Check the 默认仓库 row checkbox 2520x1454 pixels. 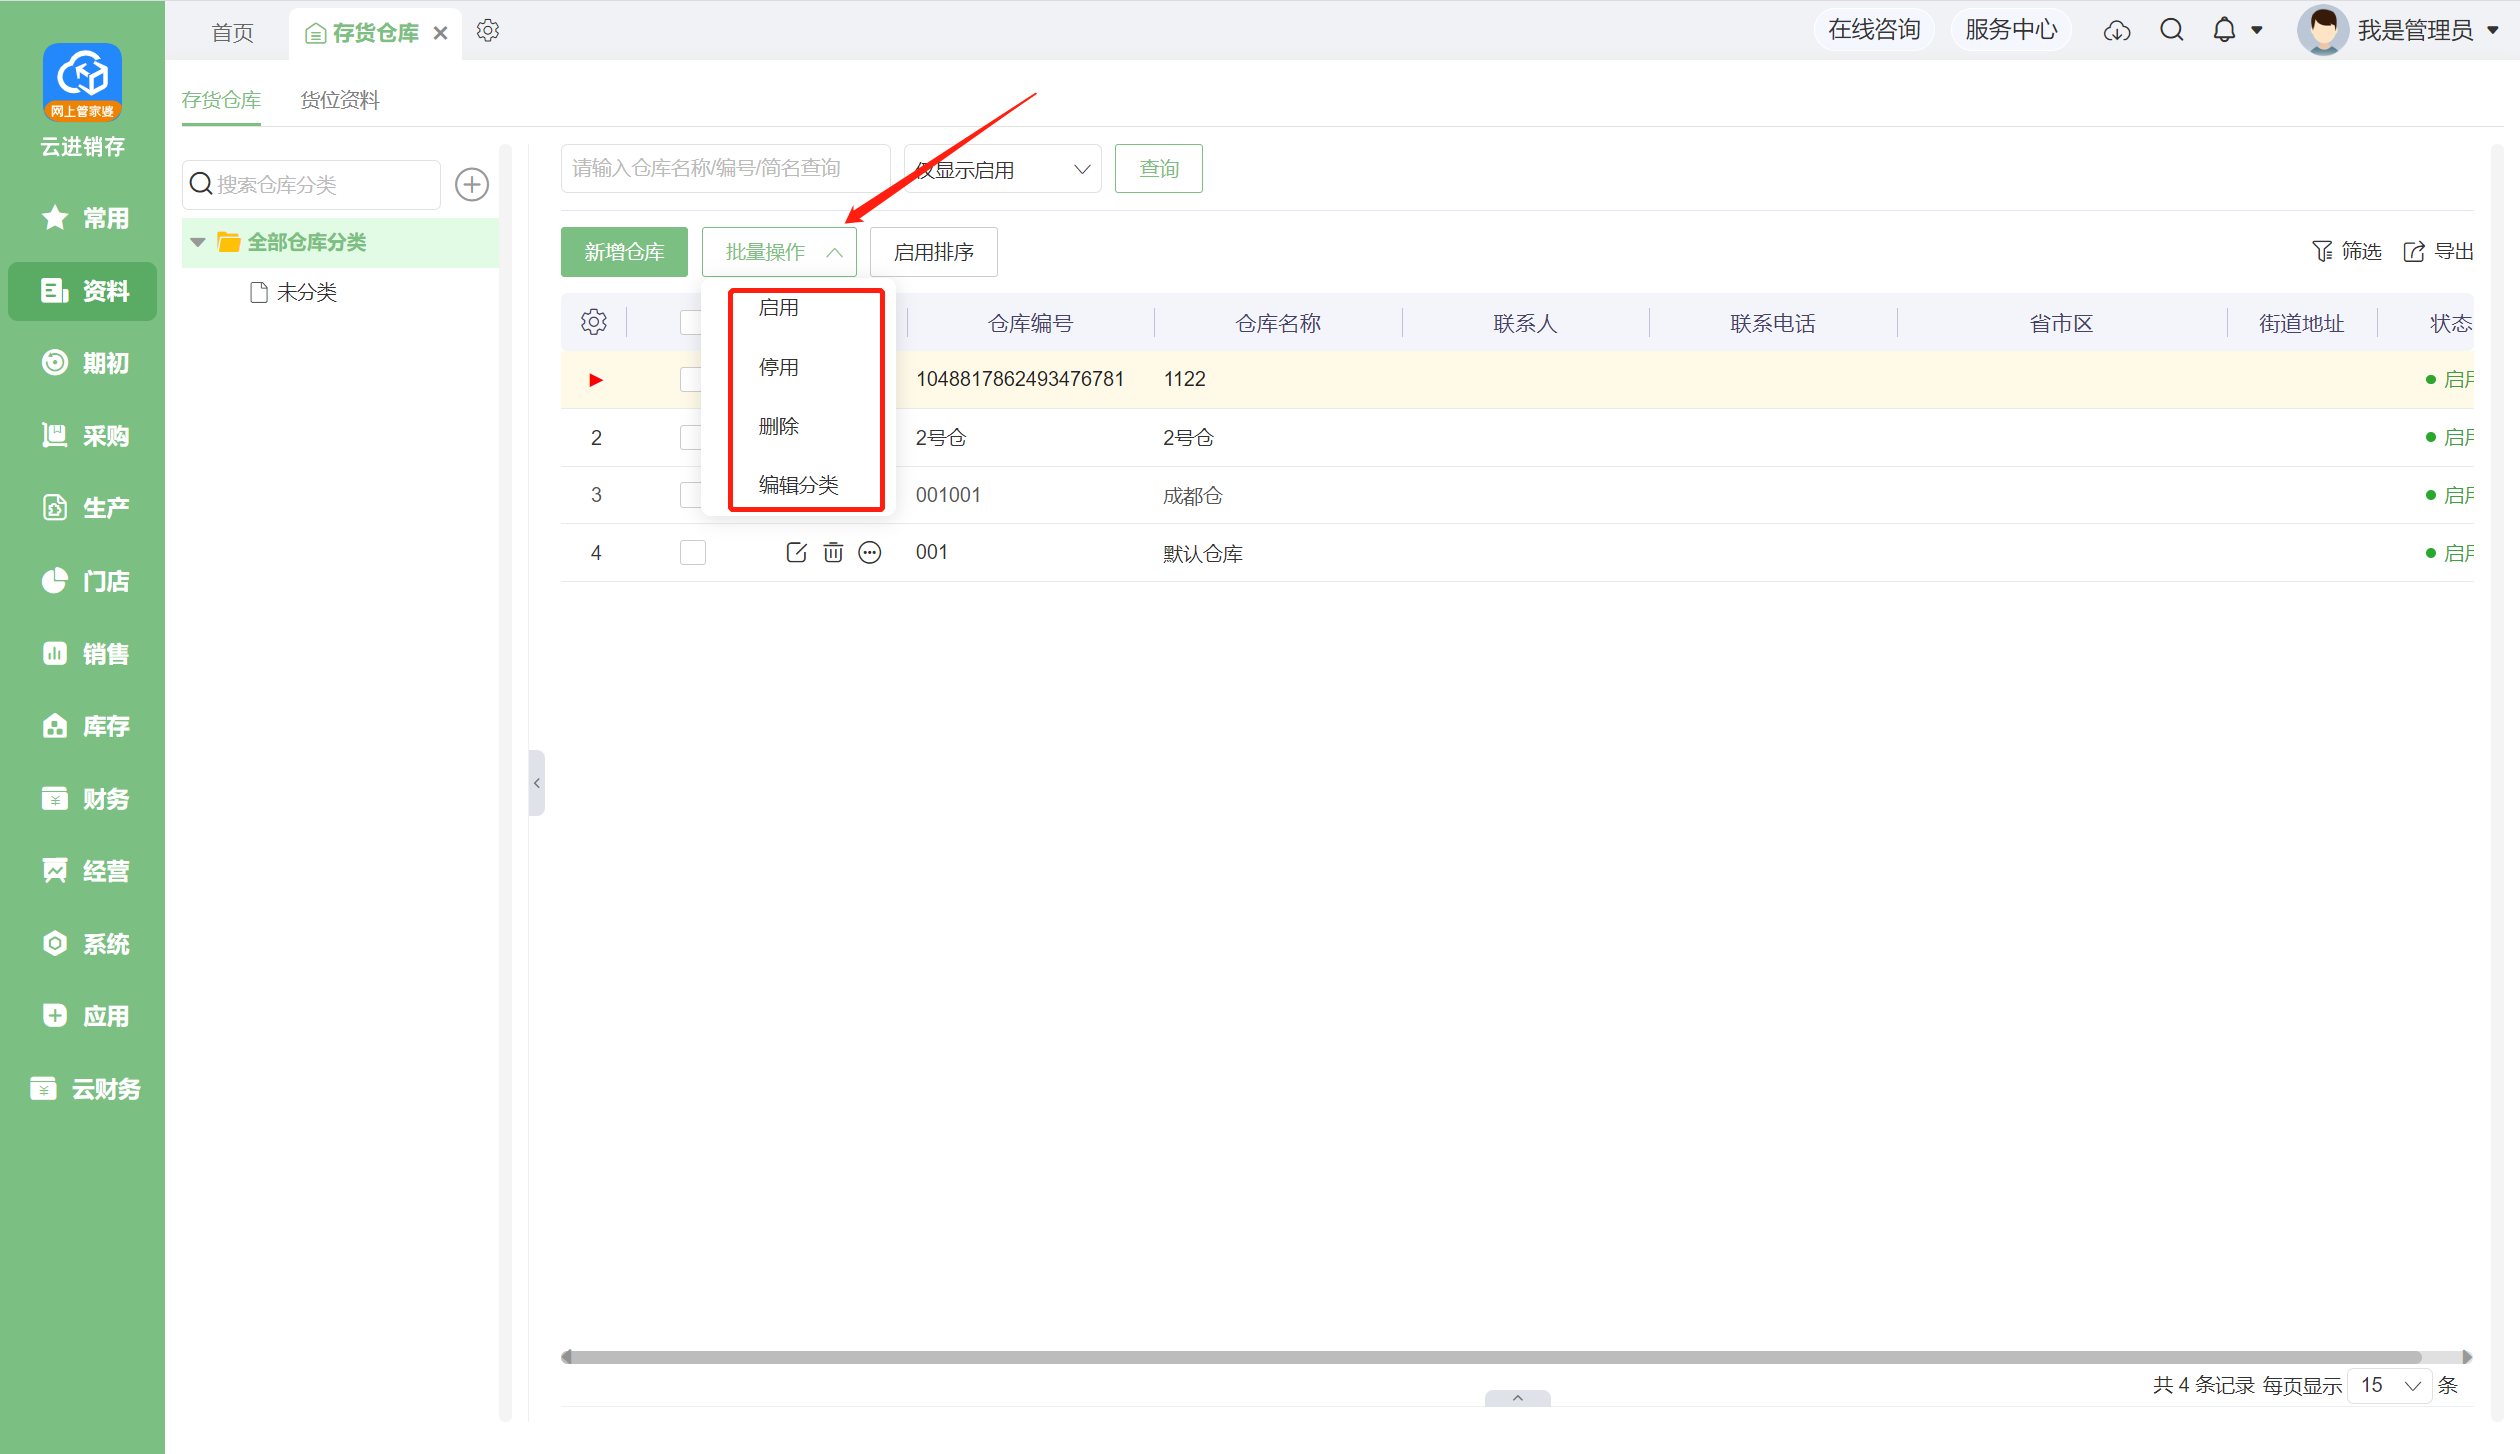[x=693, y=553]
